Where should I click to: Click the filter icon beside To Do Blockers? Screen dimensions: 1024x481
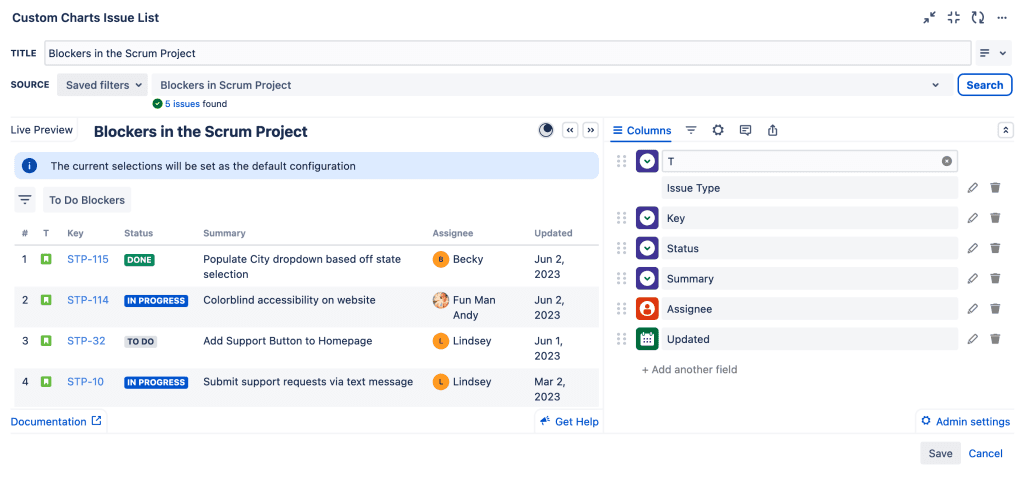[25, 200]
